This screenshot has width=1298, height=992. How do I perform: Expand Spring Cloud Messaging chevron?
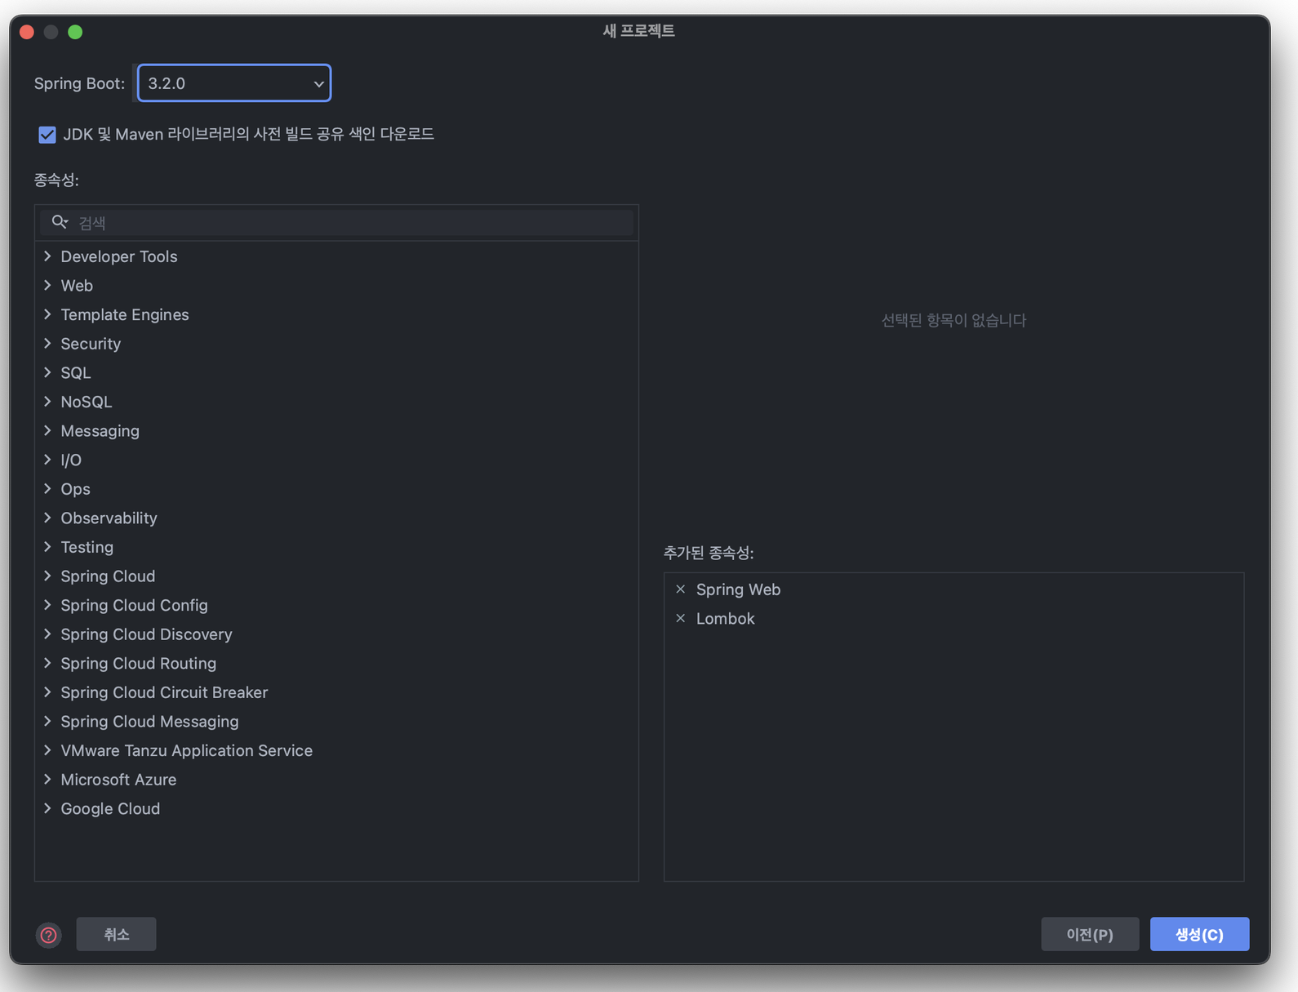pyautogui.click(x=47, y=721)
